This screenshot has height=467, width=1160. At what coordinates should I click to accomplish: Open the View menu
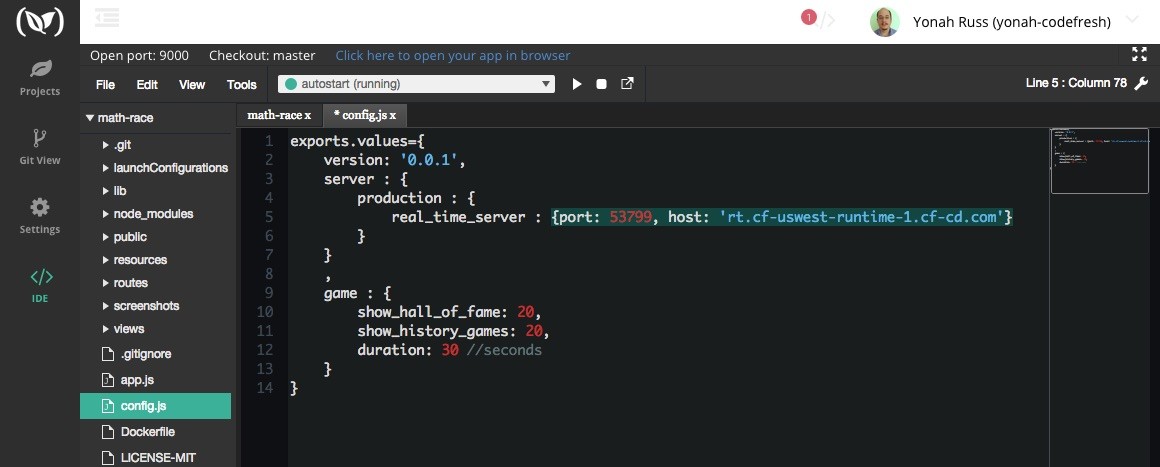click(192, 84)
